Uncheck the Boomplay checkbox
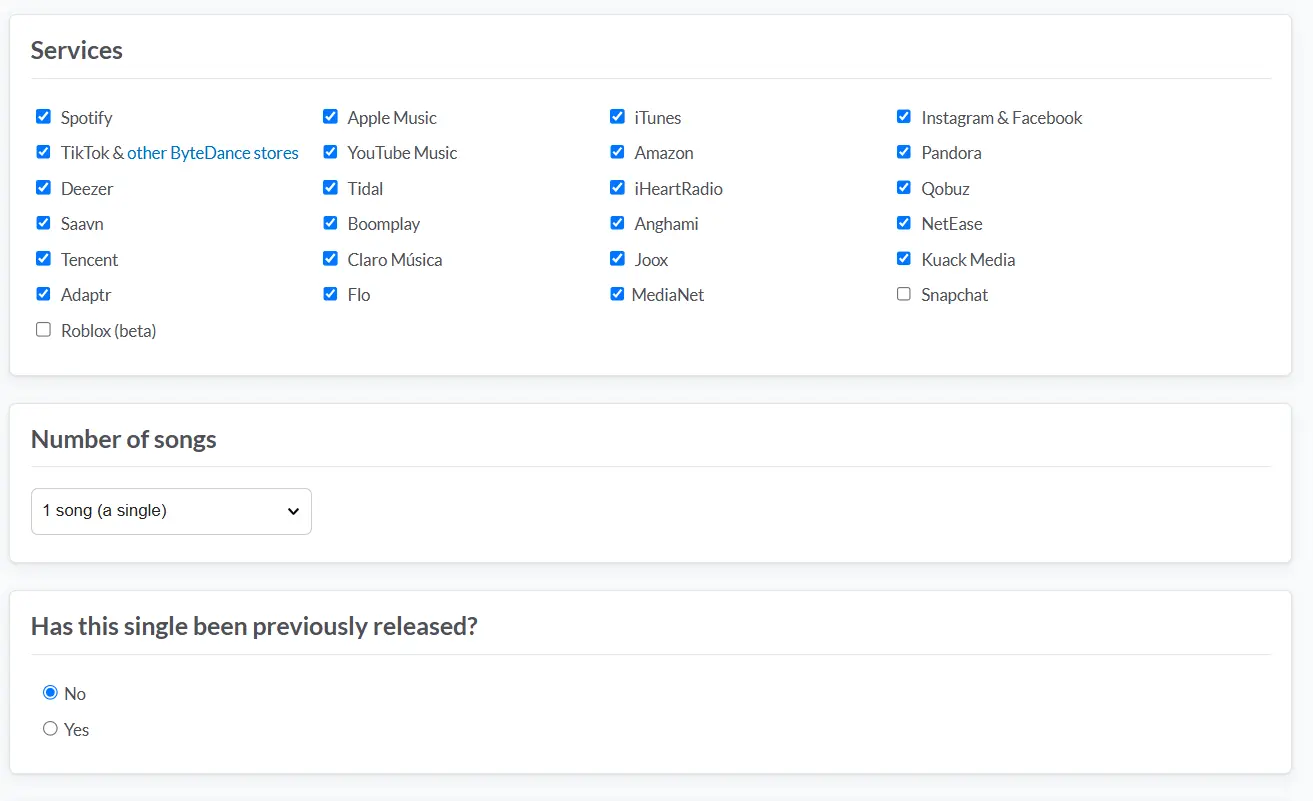 [330, 223]
